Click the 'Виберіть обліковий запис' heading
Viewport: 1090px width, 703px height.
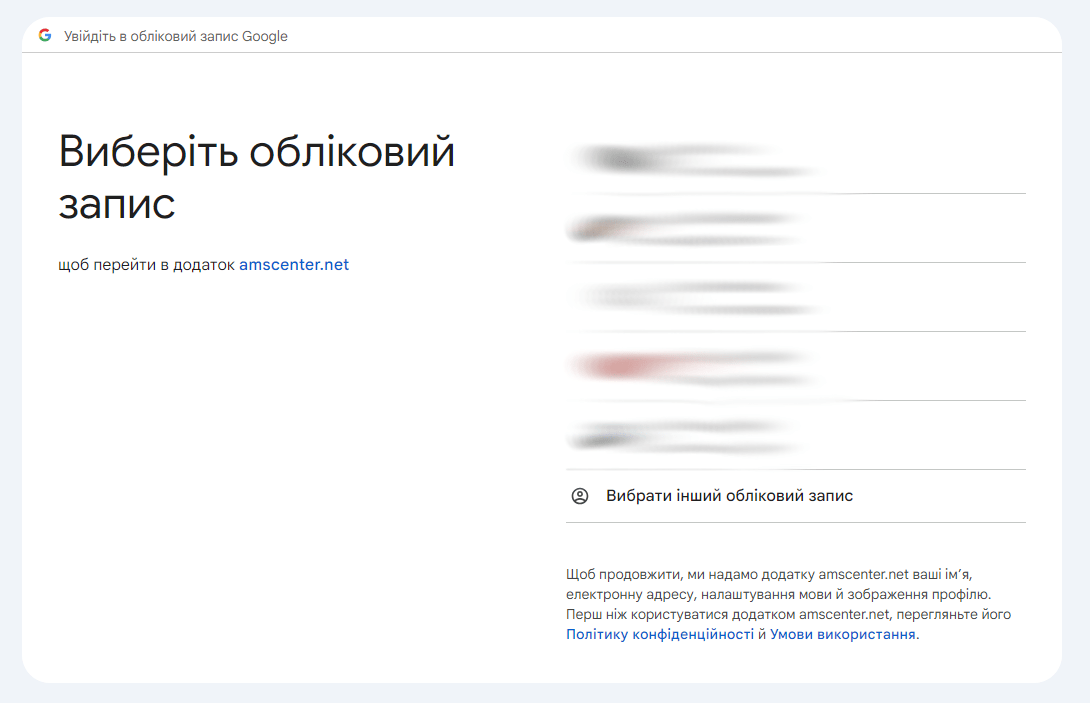coord(257,177)
